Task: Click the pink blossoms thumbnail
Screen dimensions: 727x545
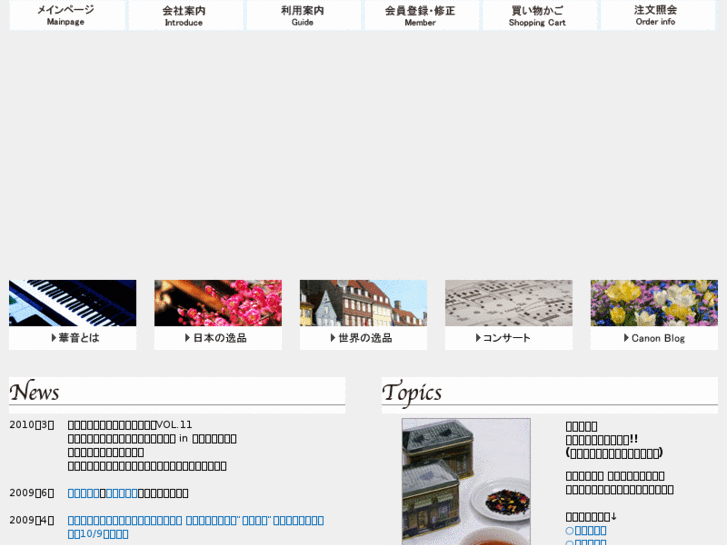Action: tap(218, 302)
